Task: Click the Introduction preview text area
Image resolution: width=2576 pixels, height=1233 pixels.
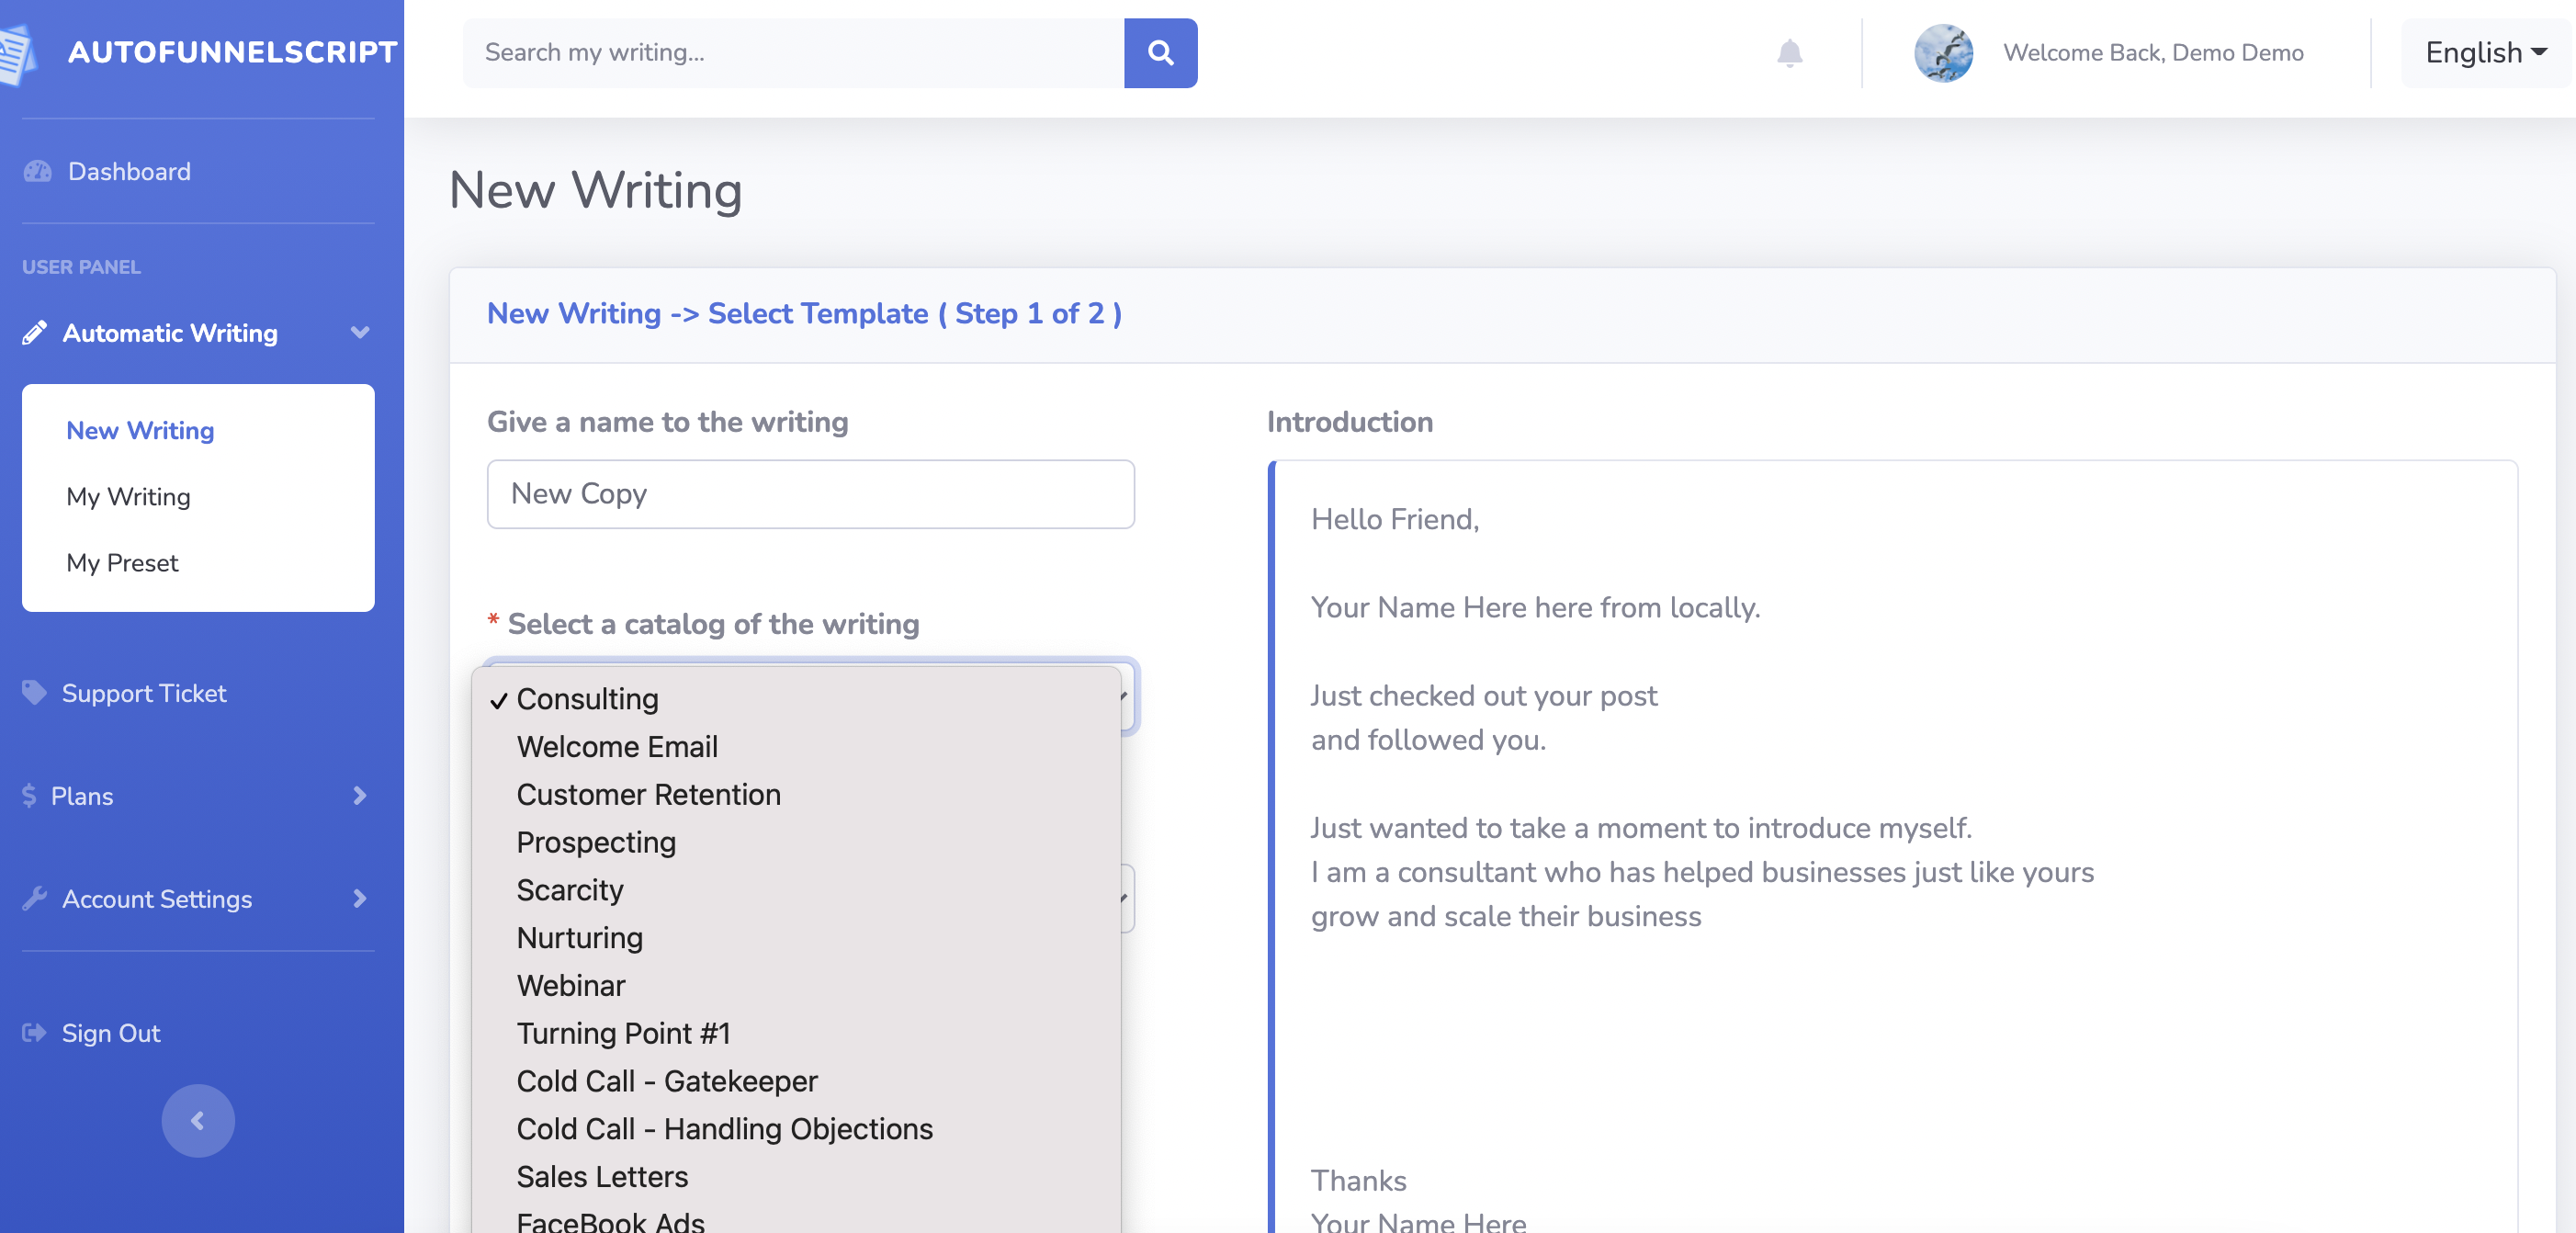Action: pos(1892,846)
